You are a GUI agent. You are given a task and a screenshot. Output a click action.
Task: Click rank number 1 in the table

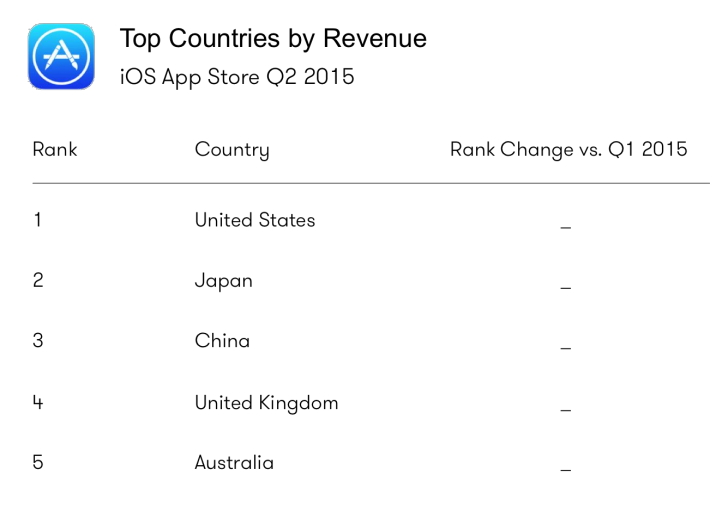38,220
